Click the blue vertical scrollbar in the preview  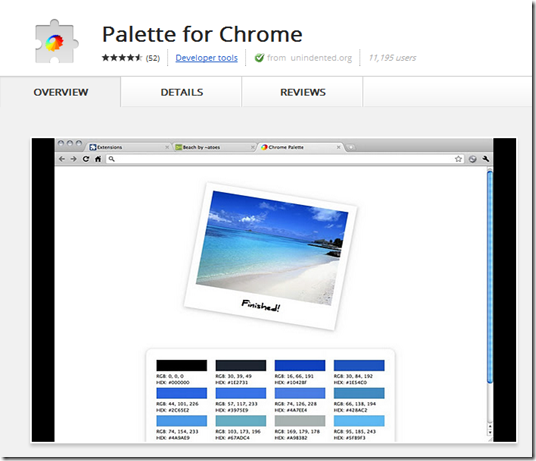pyautogui.click(x=490, y=277)
